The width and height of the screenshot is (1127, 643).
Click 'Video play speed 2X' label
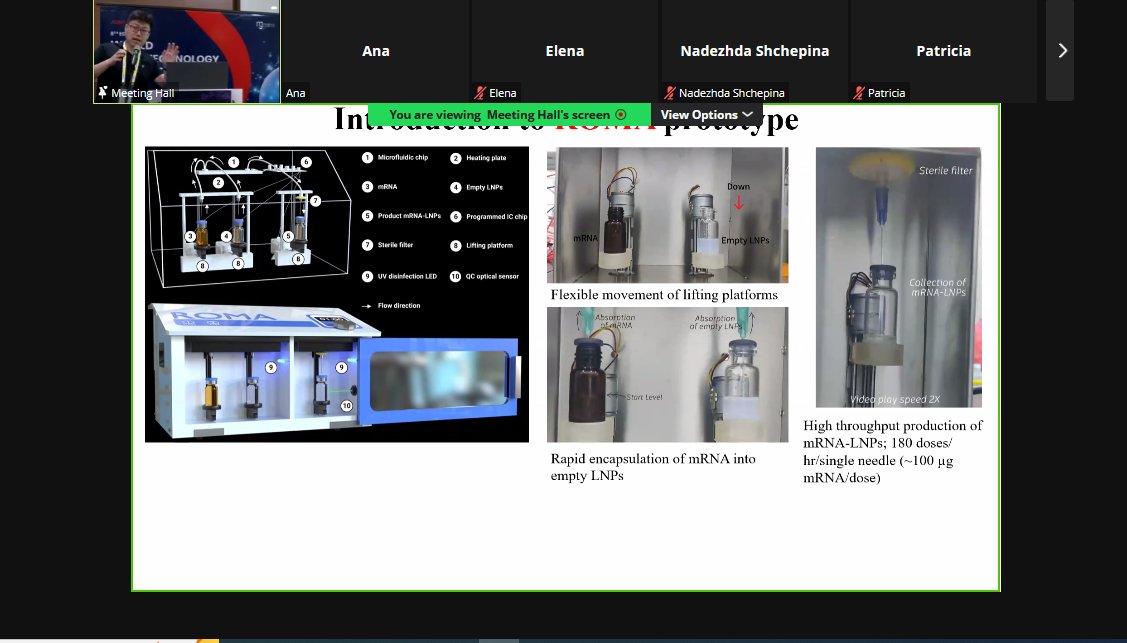pyautogui.click(x=895, y=399)
